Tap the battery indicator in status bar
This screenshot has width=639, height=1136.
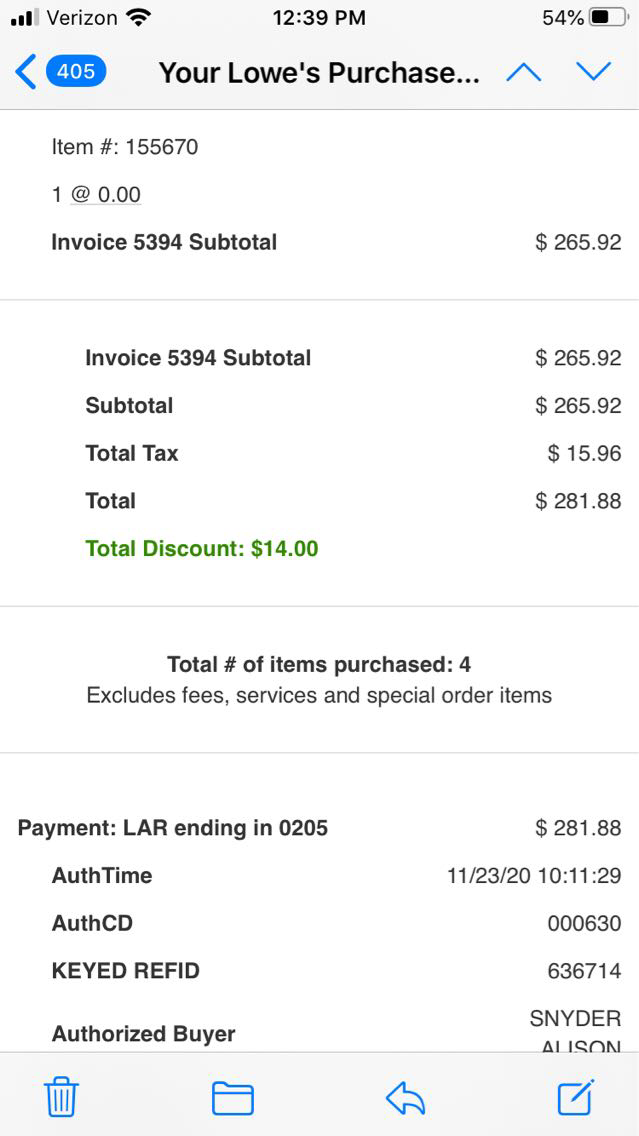[x=608, y=18]
